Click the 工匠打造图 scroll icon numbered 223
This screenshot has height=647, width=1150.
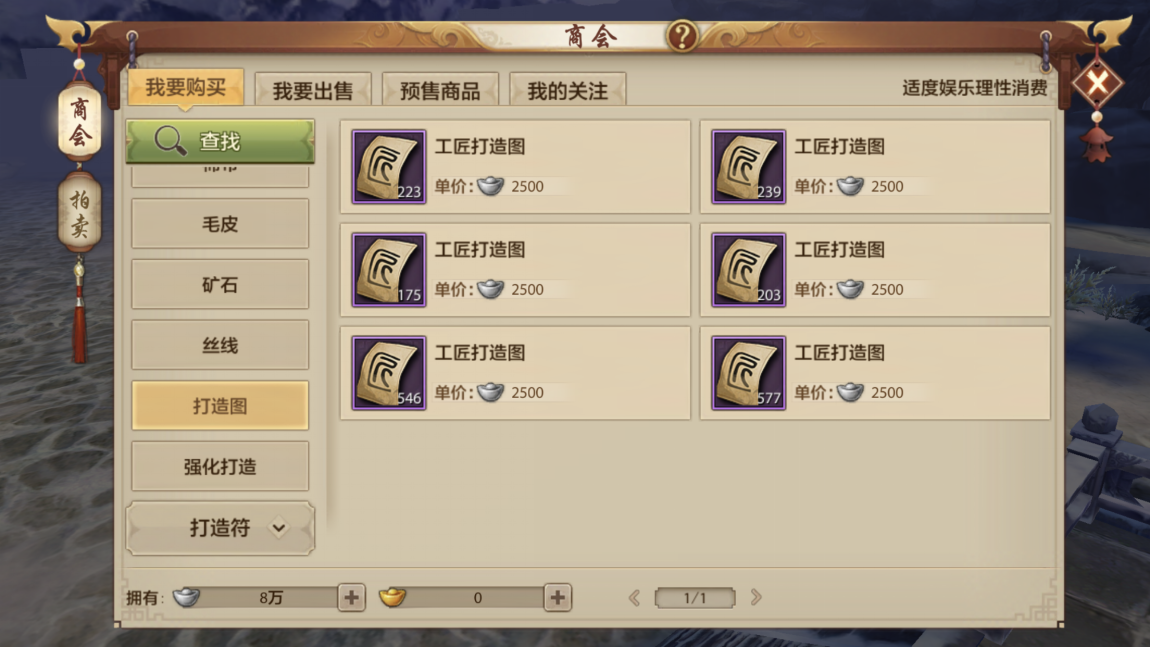click(x=389, y=167)
